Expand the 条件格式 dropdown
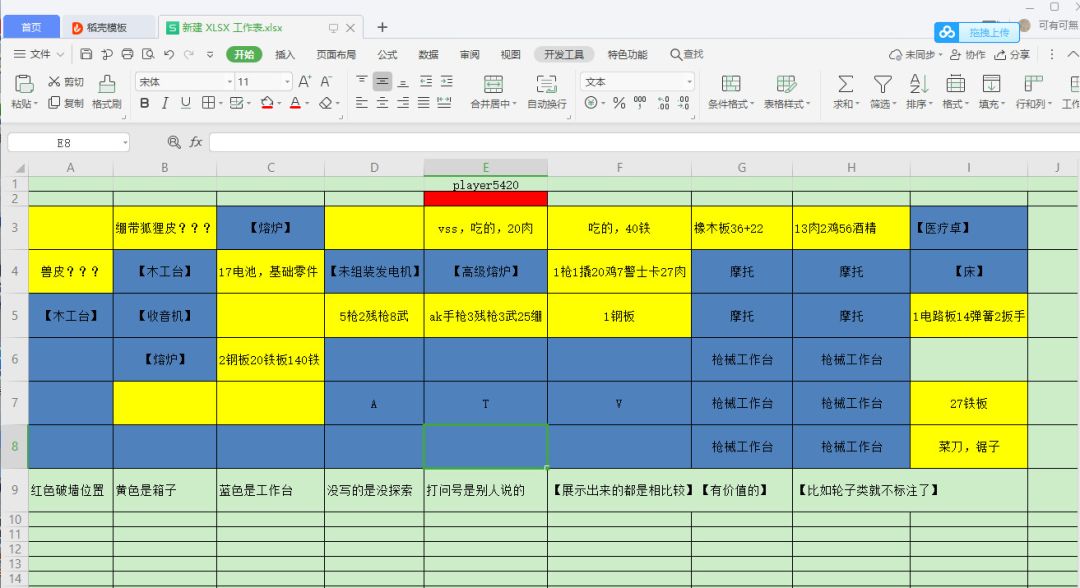 (x=752, y=104)
